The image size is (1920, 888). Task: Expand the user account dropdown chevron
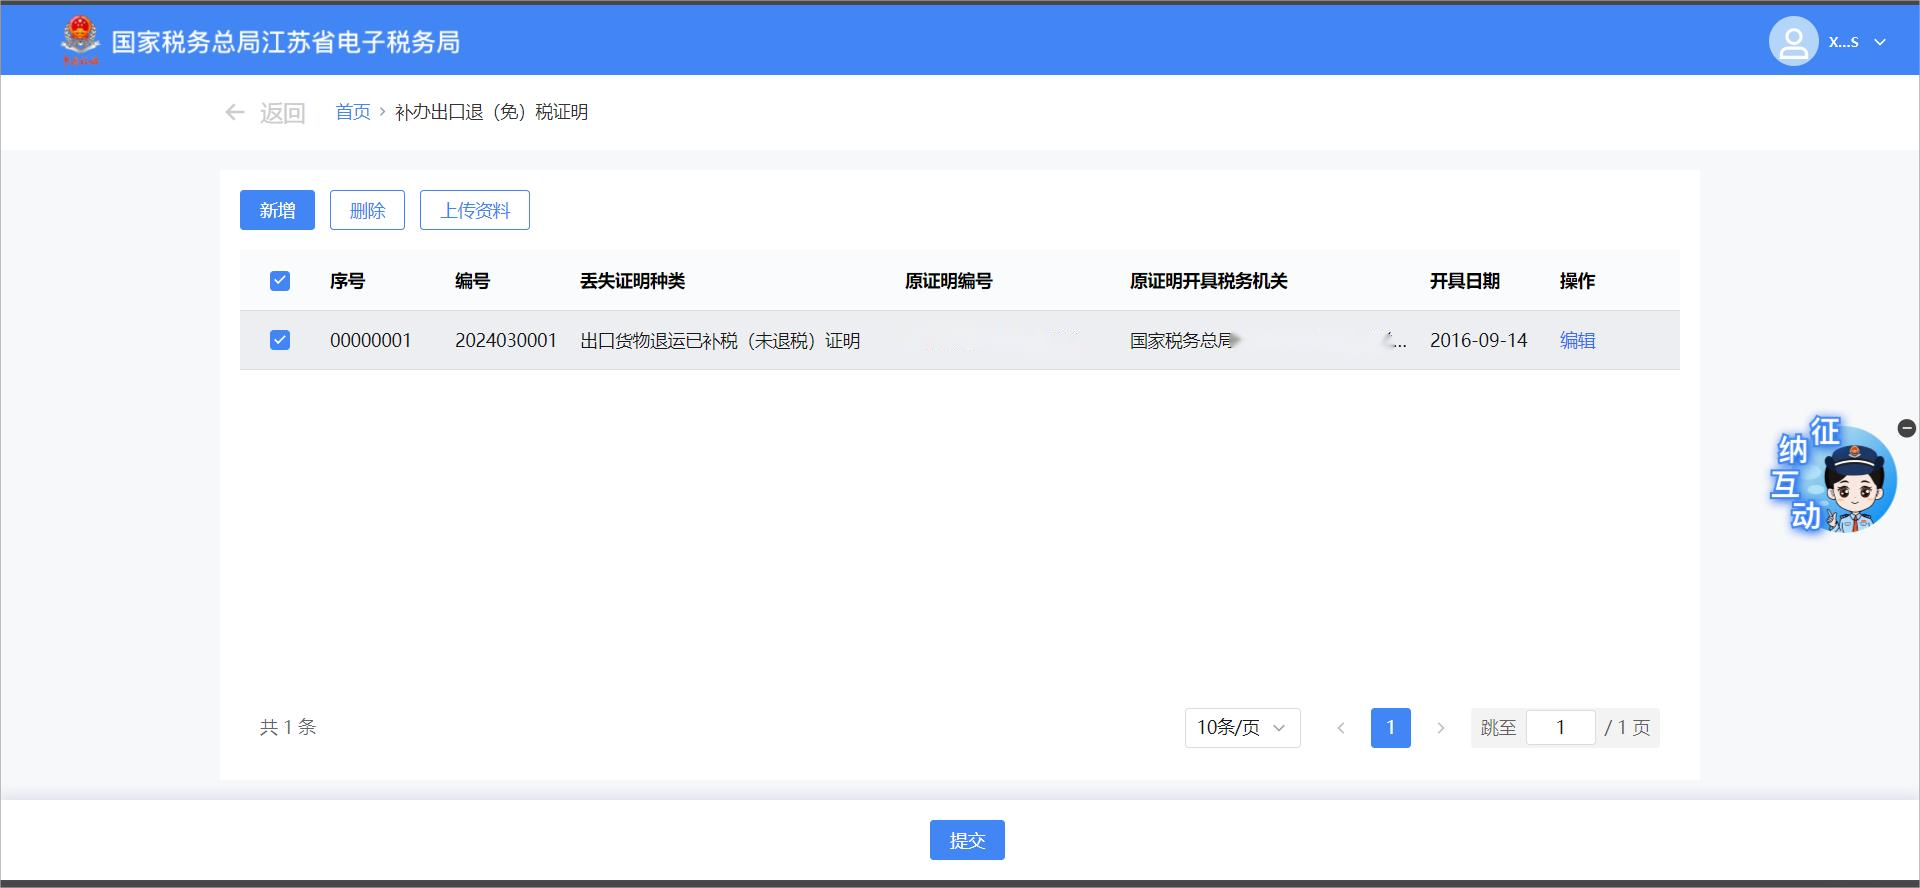[1880, 42]
